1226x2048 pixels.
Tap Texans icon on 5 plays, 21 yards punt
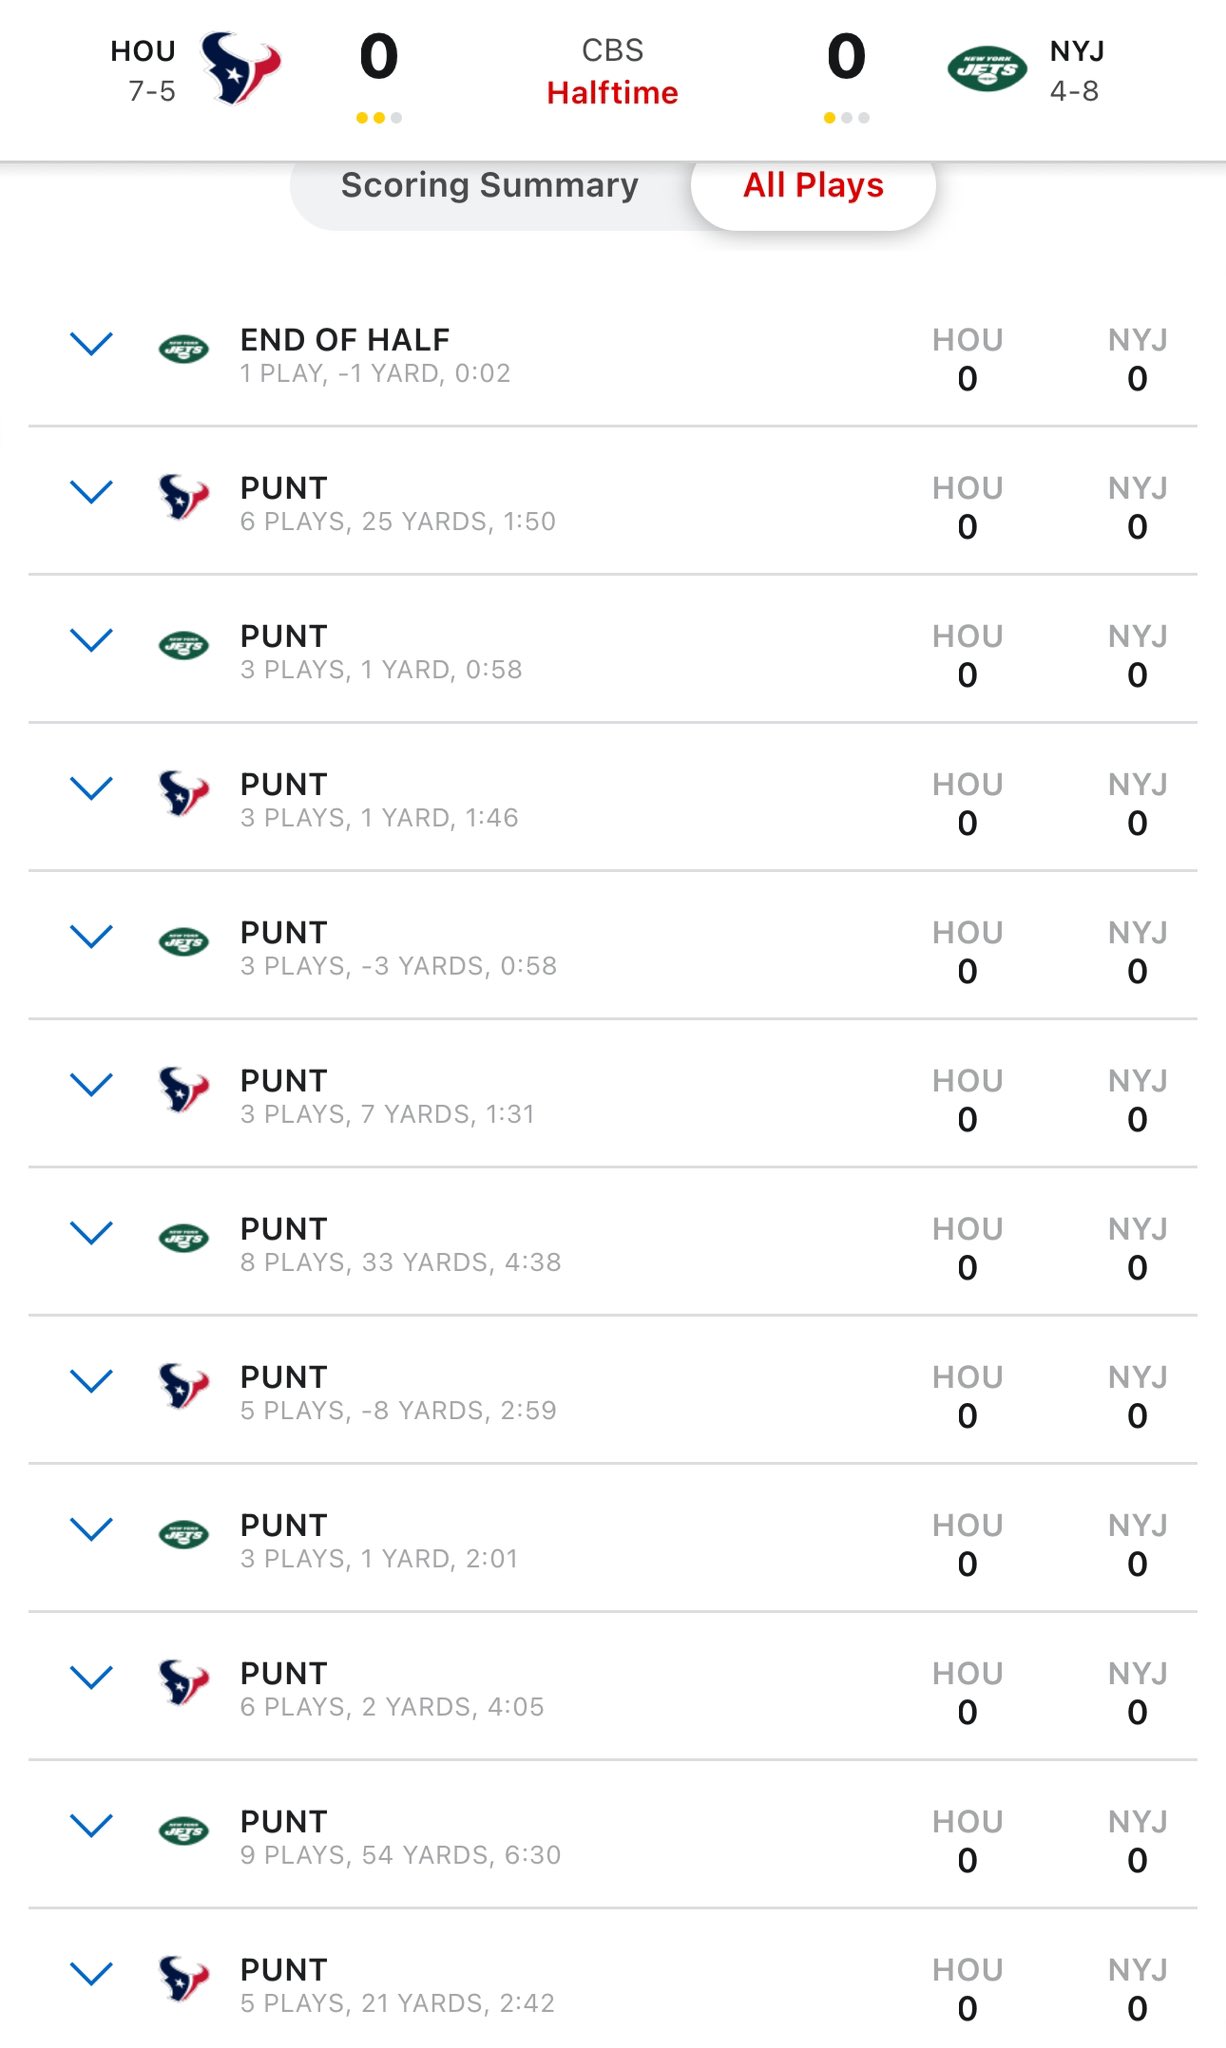point(184,1979)
